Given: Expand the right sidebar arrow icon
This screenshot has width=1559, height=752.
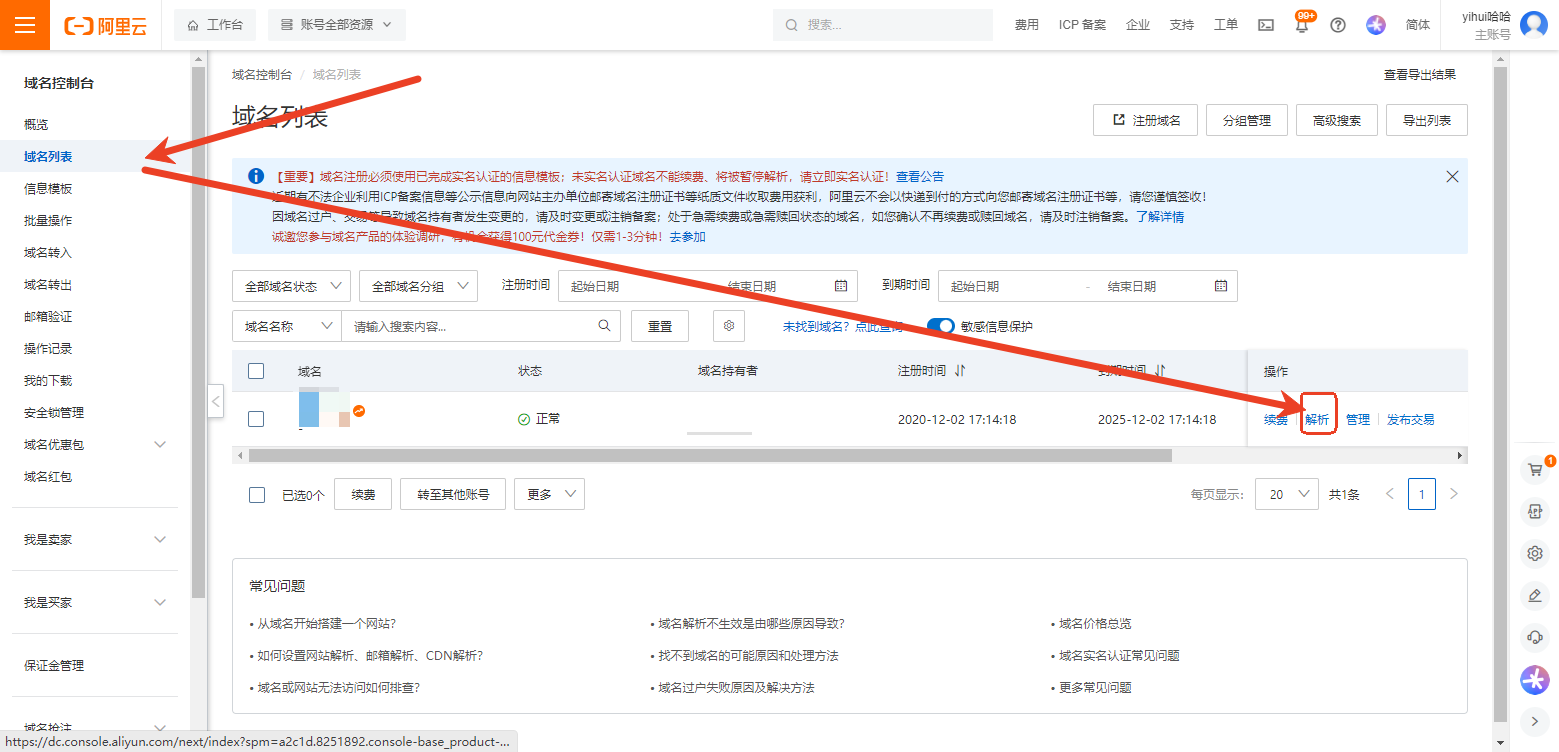Looking at the screenshot, I should click(1534, 720).
